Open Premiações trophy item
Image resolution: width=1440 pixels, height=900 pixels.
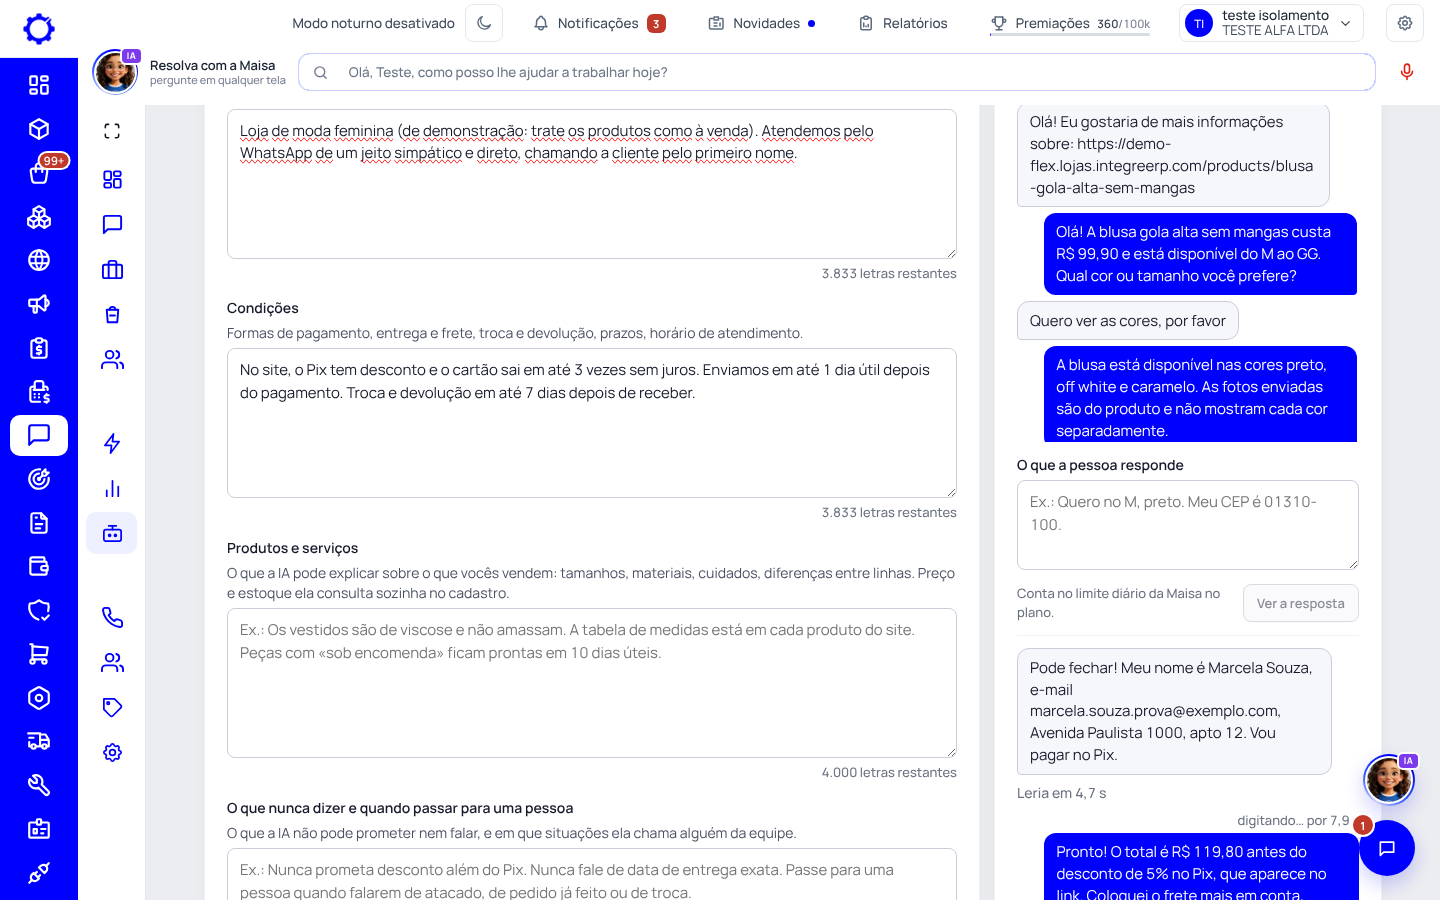pos(1070,23)
